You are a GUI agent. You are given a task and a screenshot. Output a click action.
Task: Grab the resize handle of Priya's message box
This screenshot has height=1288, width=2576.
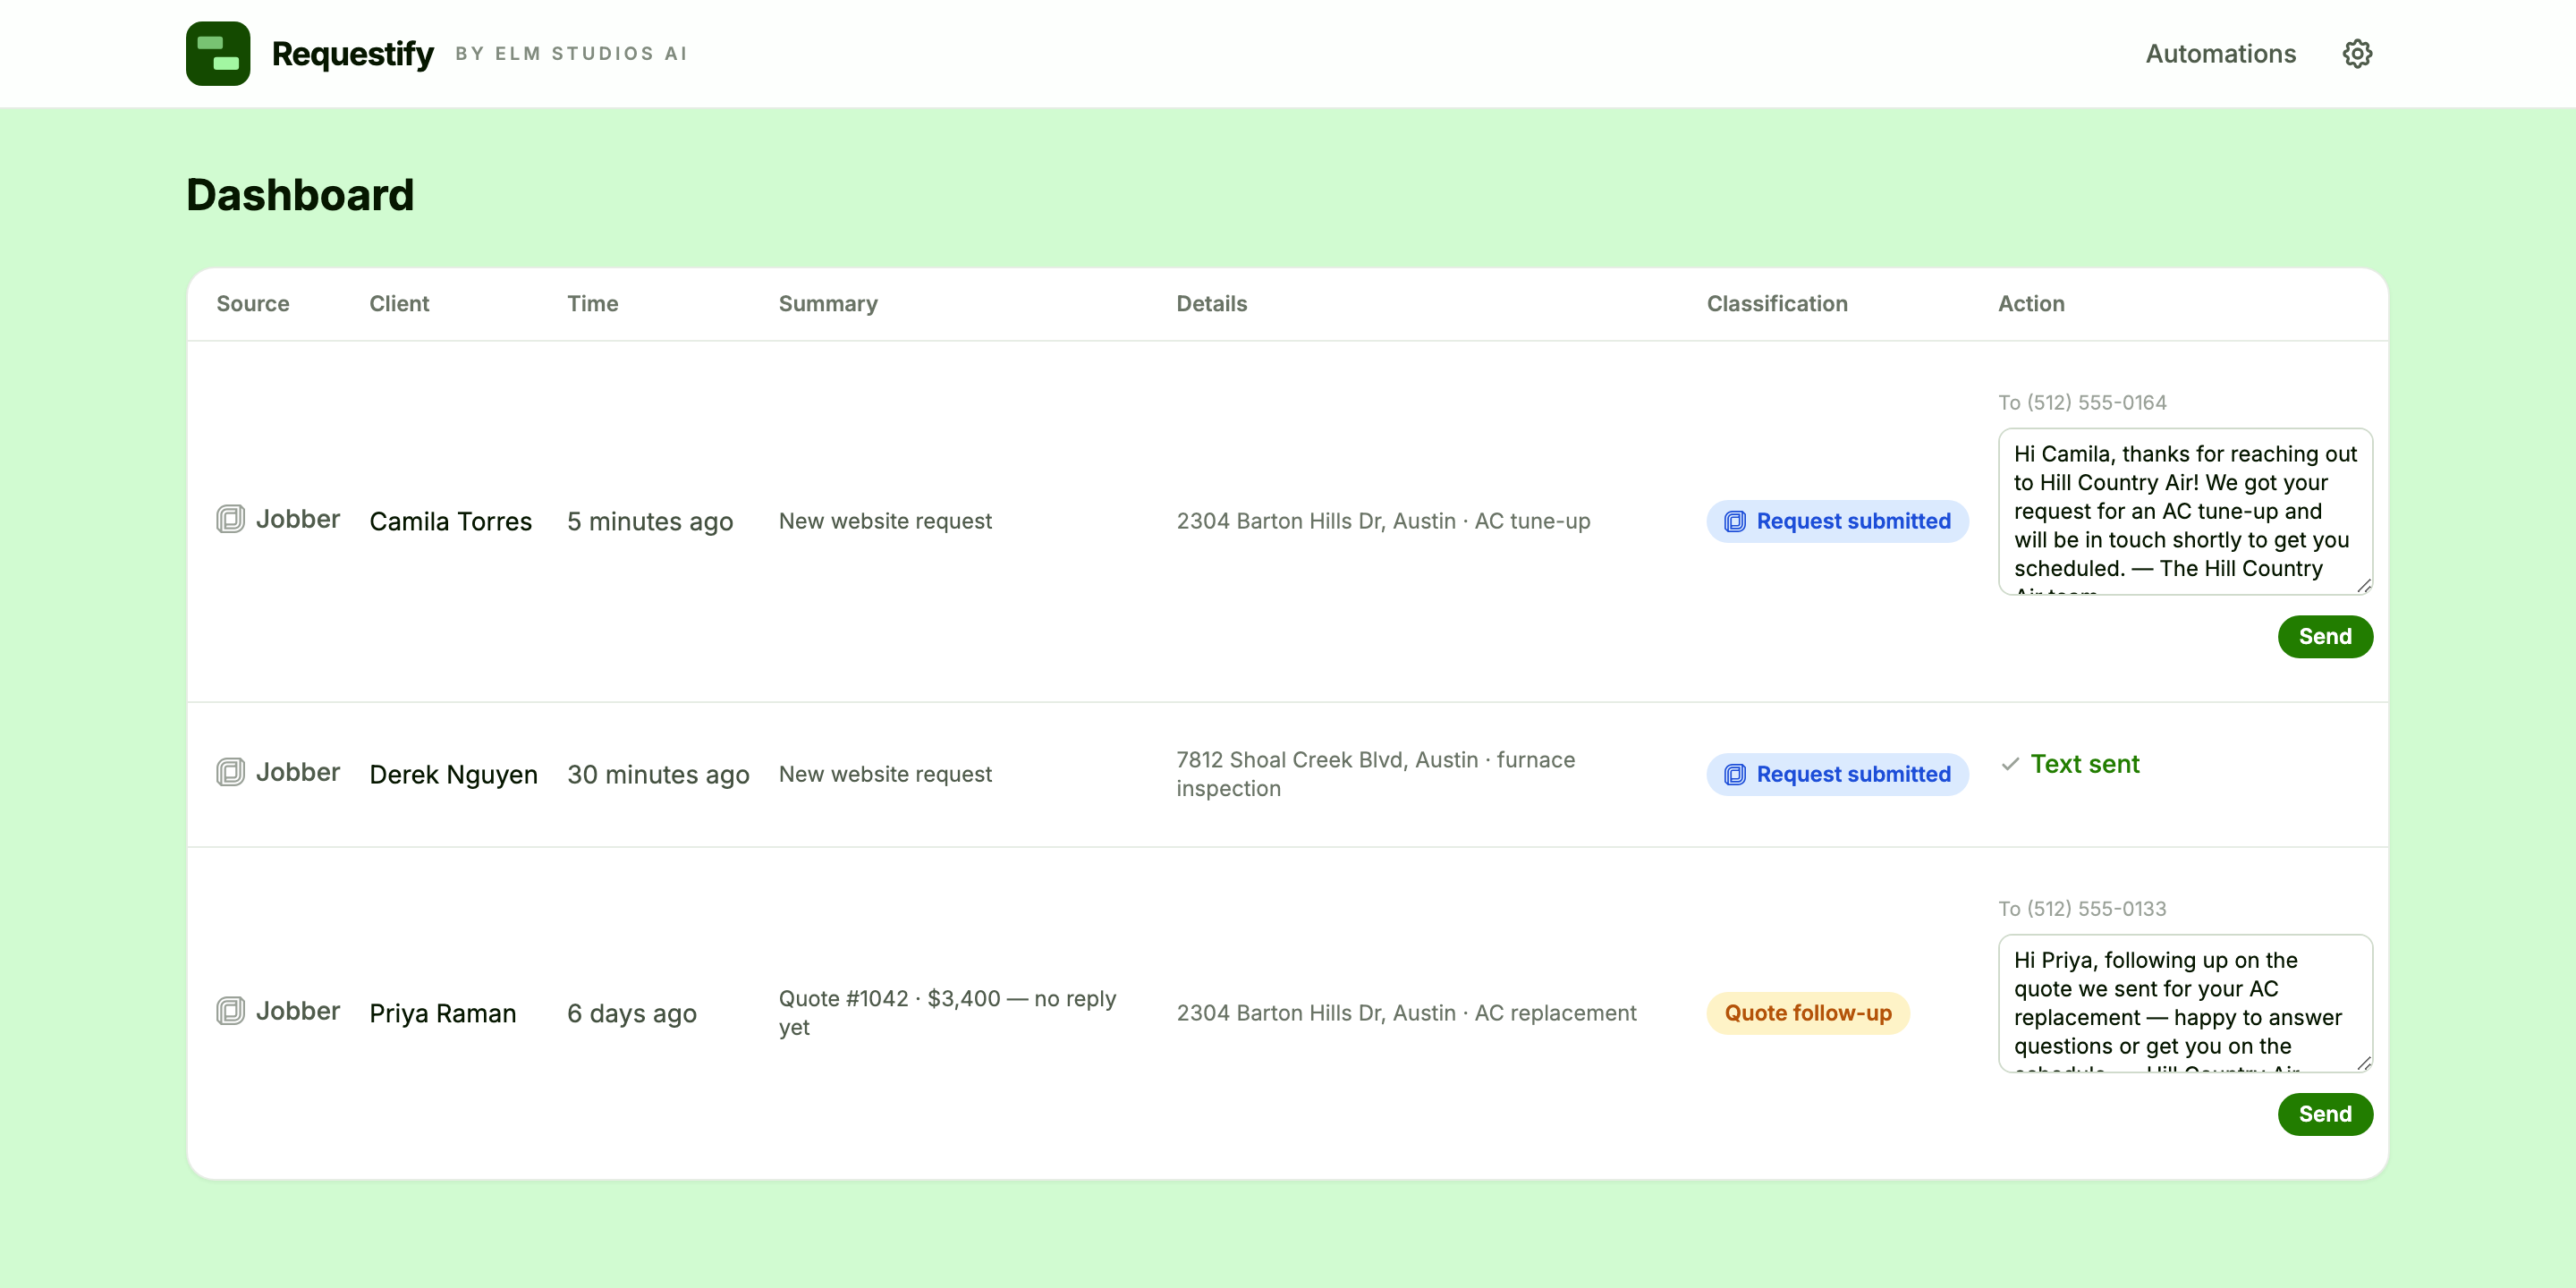[x=2363, y=1063]
